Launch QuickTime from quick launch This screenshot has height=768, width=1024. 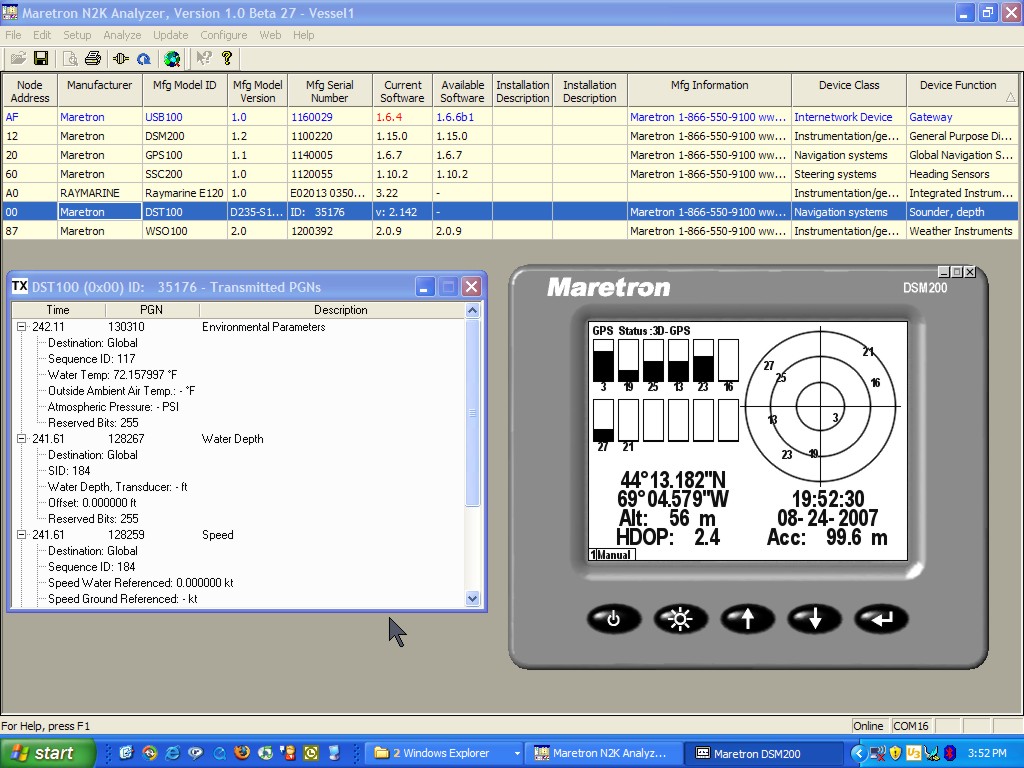[219, 753]
